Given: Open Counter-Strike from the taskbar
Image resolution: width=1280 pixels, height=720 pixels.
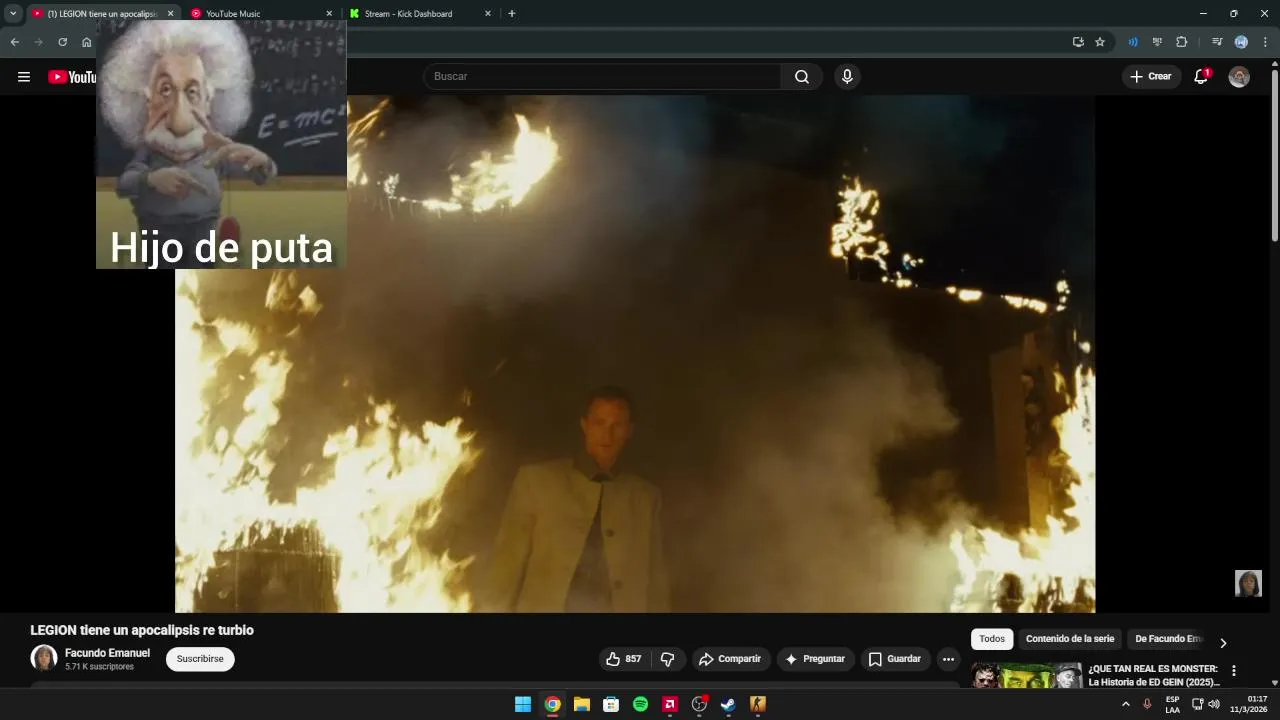Looking at the screenshot, I should pyautogui.click(x=757, y=704).
